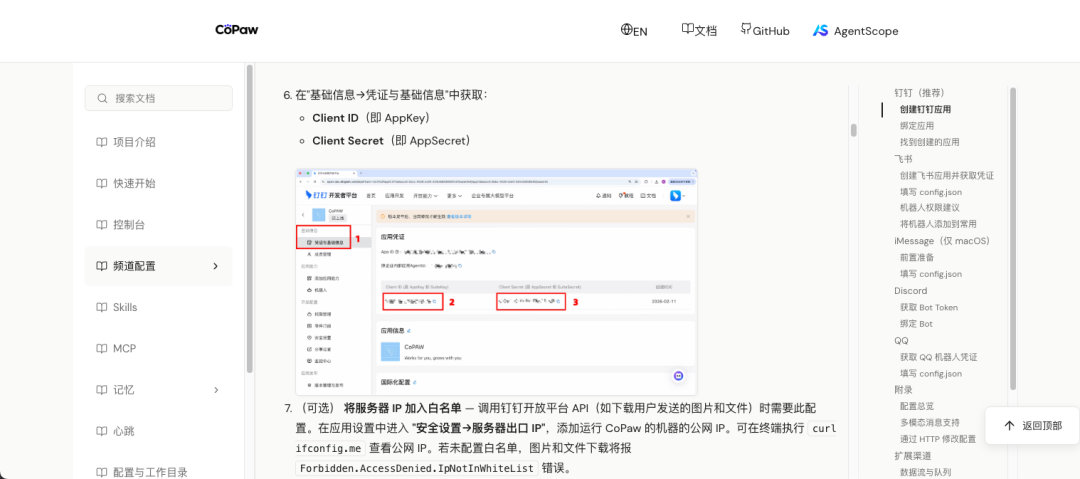Jump to 钉钉（推荐） in table of contents

(919, 92)
